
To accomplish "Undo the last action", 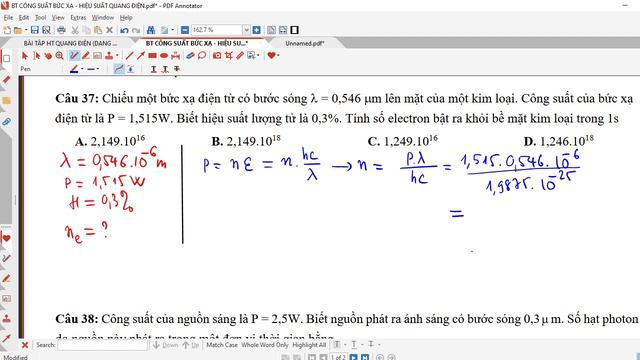I will (x=124, y=30).
